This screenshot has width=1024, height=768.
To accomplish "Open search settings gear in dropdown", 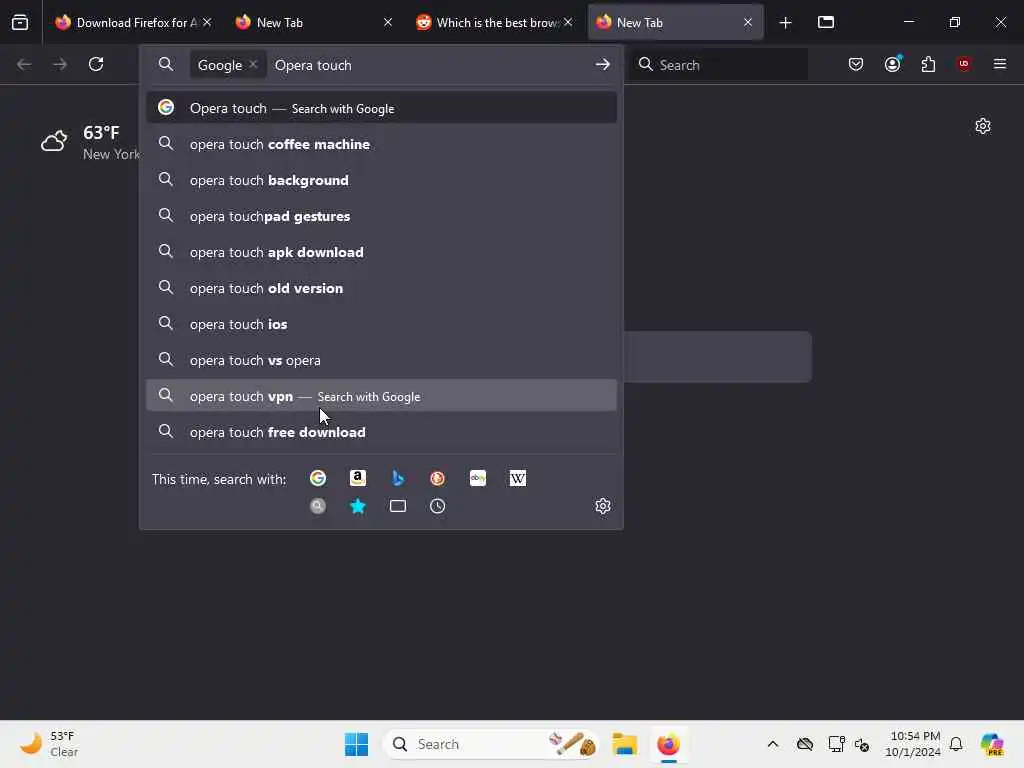I will (603, 506).
